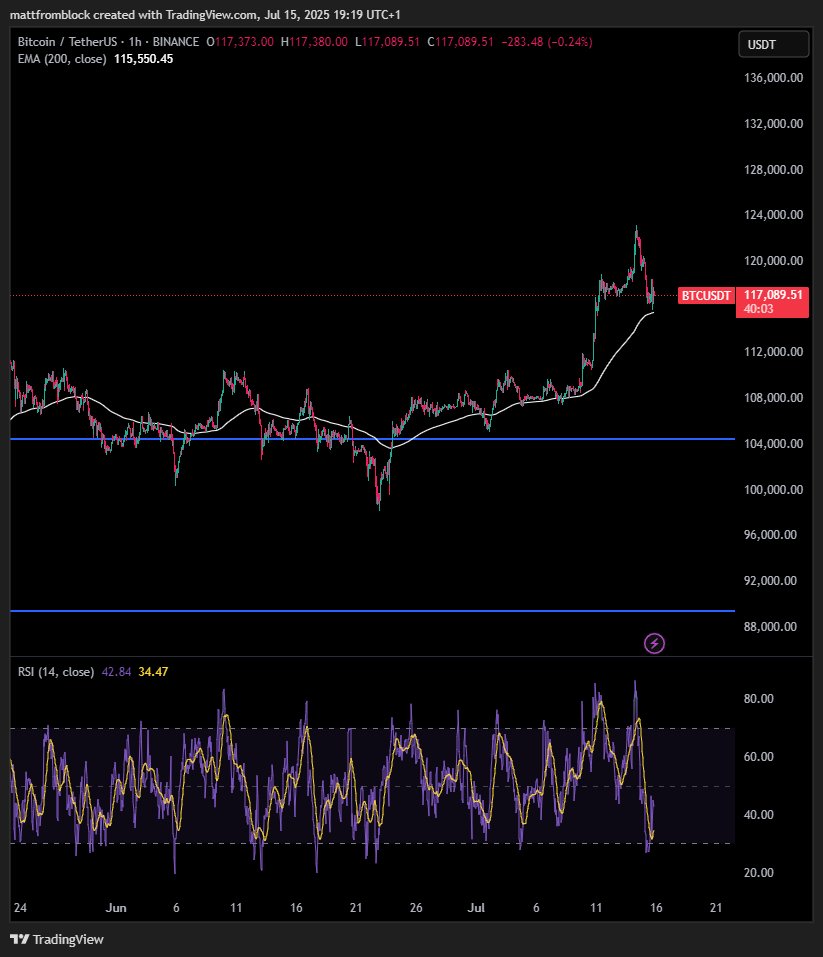Click the 136,000.00 price axis label
This screenshot has height=957, width=823.
tap(773, 78)
